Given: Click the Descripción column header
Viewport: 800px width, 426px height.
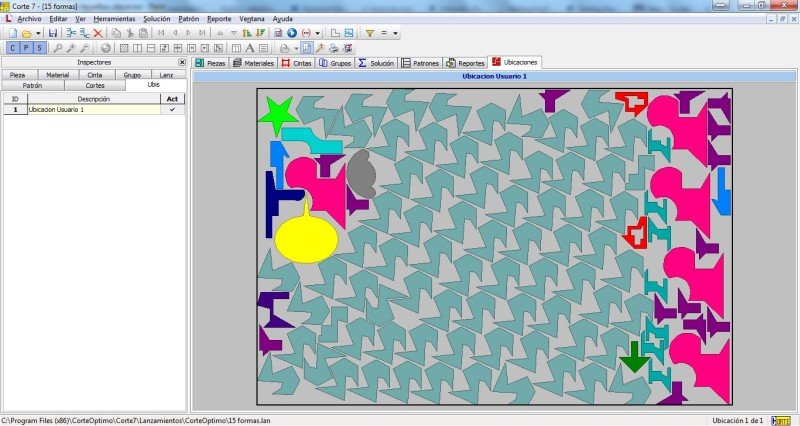Looking at the screenshot, I should tap(93, 99).
